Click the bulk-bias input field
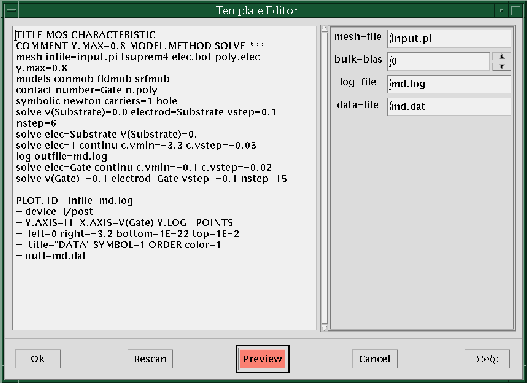Image resolution: width=527 pixels, height=383 pixels. pos(438,61)
